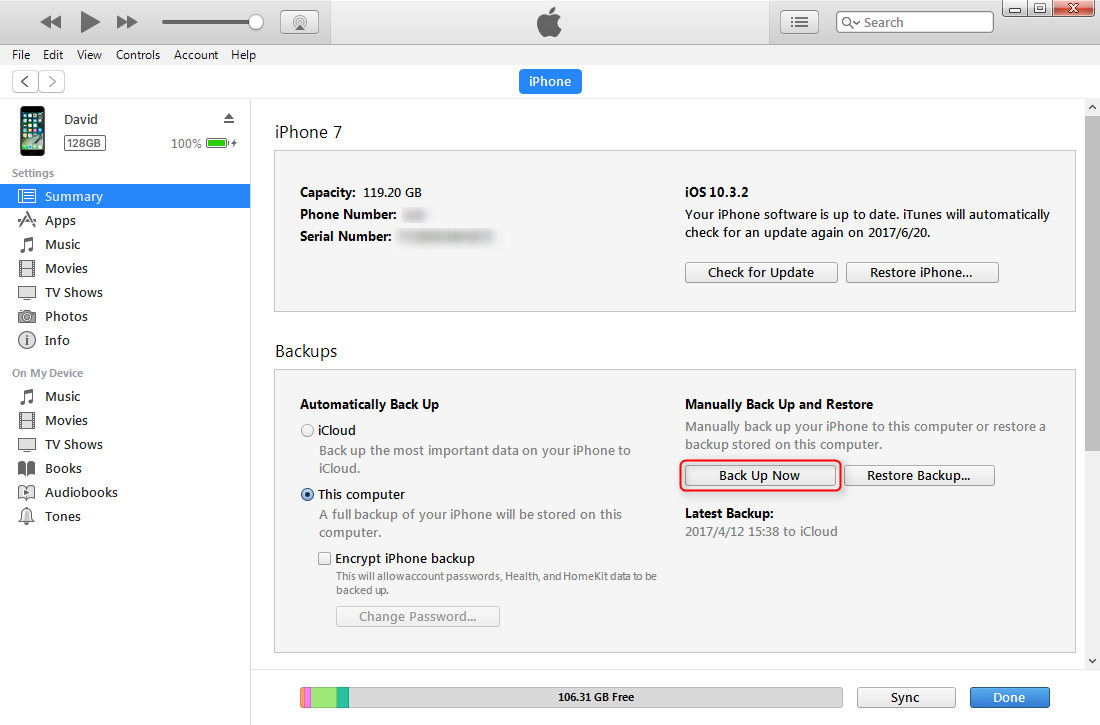Open the Edit menu
The image size is (1100, 725).
(x=53, y=55)
